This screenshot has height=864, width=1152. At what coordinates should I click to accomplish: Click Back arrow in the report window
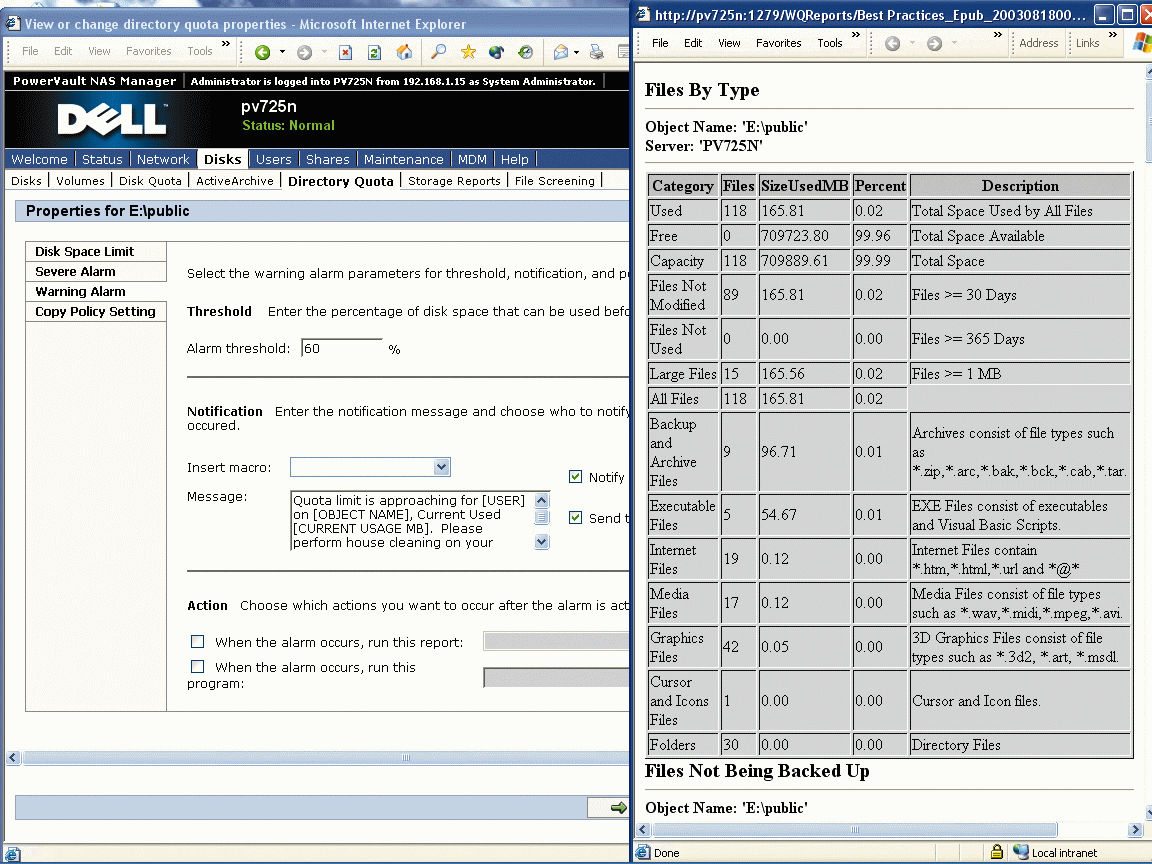coord(892,43)
